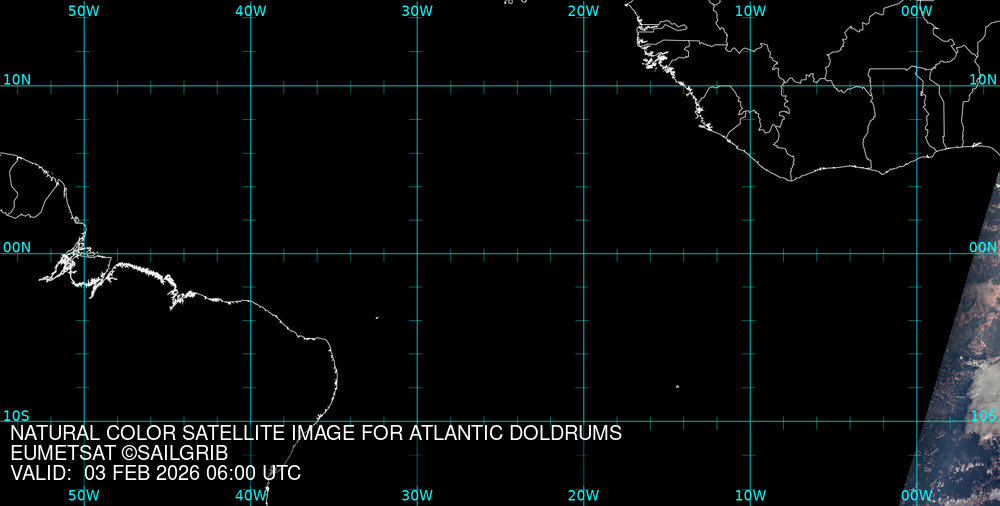1000x506 pixels.
Task: Click the top 30W longitude label
Action: coord(417,10)
